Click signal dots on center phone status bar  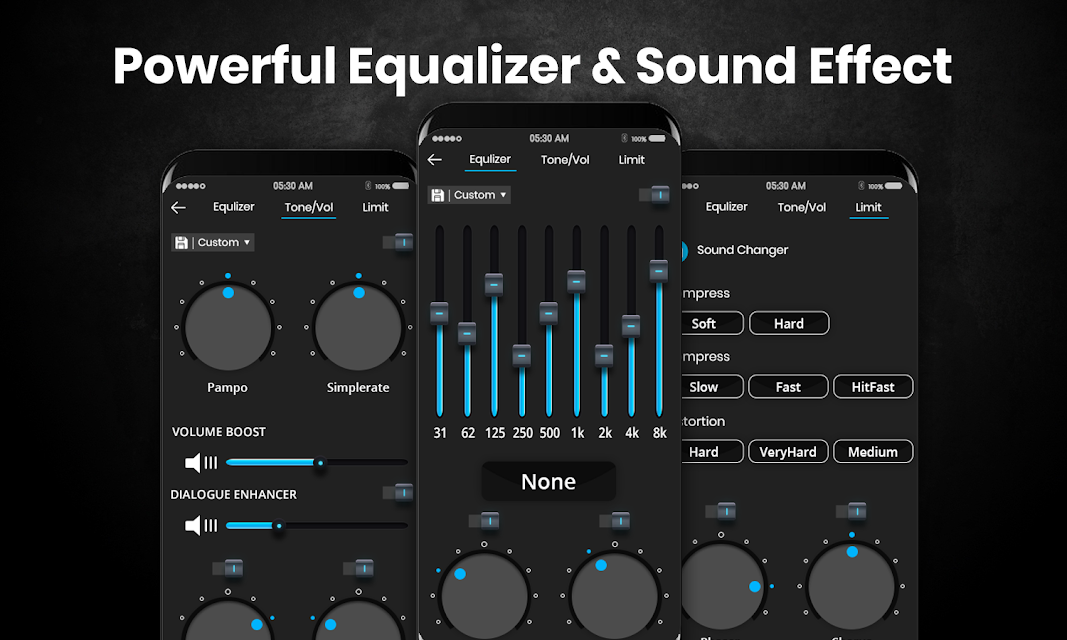[447, 139]
